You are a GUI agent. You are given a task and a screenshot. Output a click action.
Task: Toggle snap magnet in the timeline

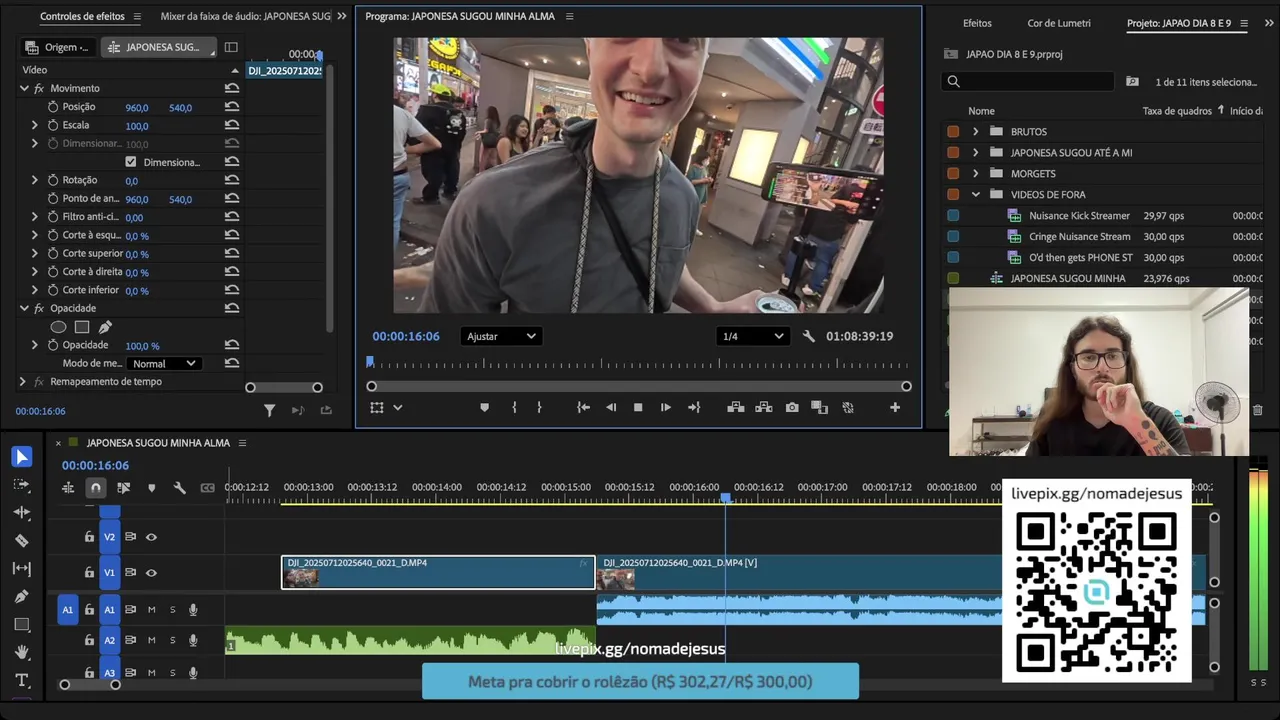pyautogui.click(x=95, y=488)
